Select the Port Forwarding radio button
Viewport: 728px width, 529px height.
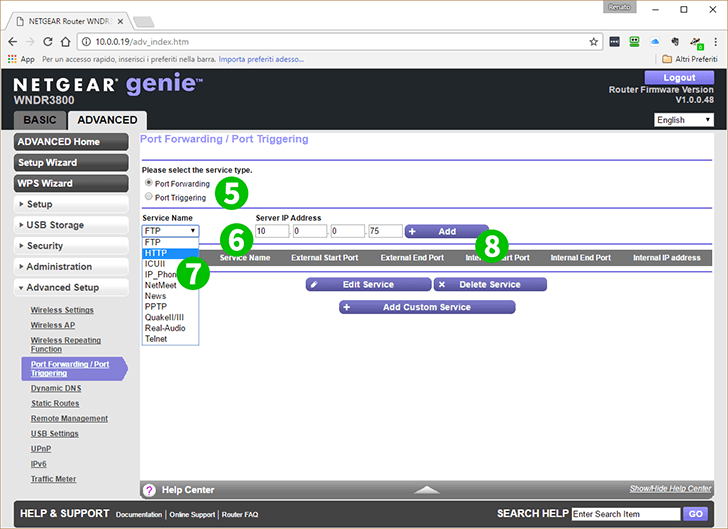[x=149, y=183]
